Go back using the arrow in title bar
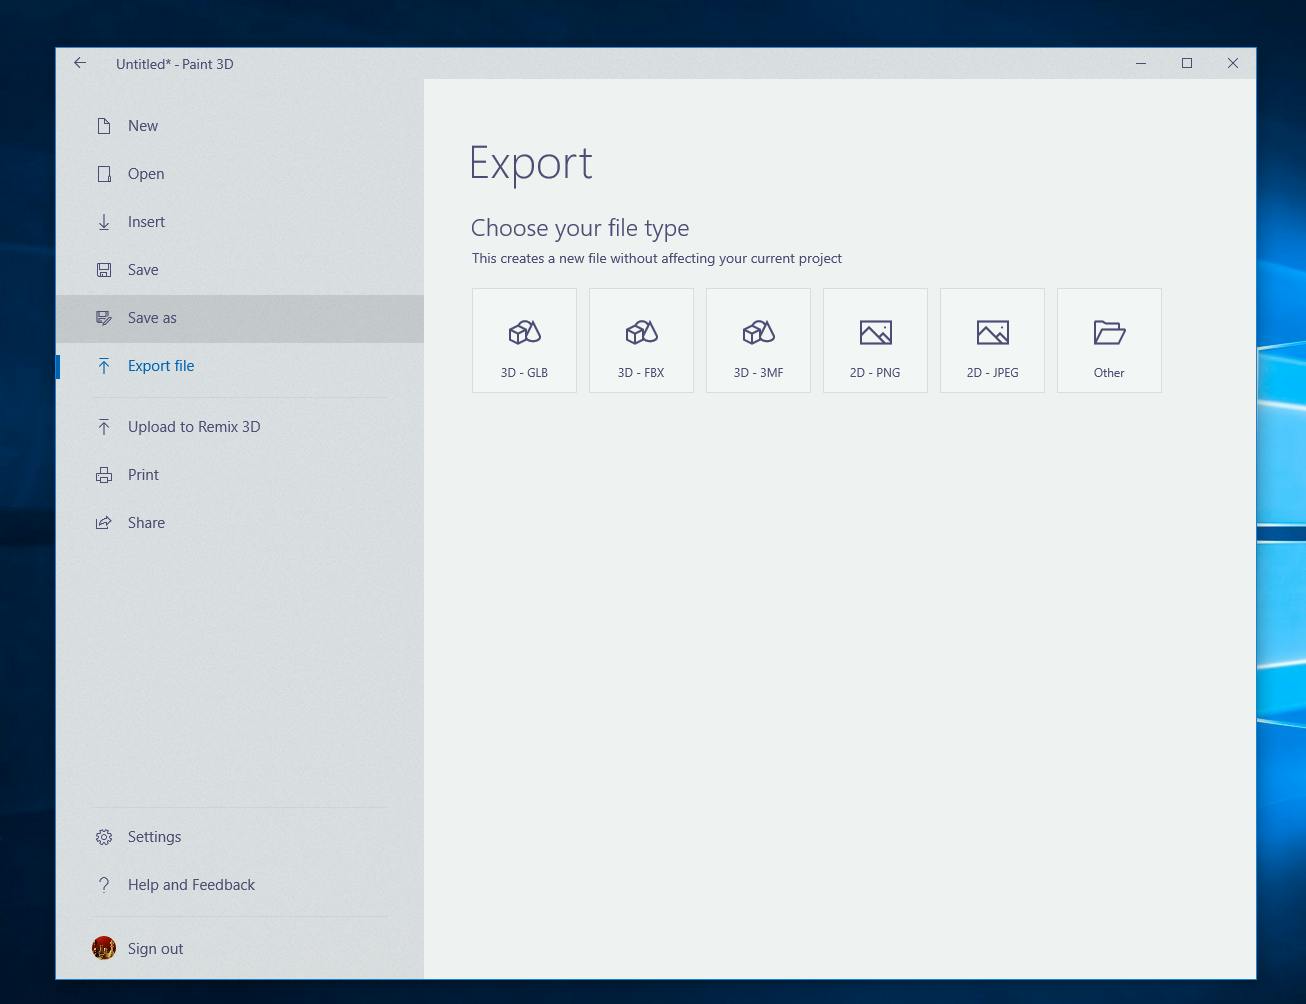The width and height of the screenshot is (1306, 1004). click(80, 63)
